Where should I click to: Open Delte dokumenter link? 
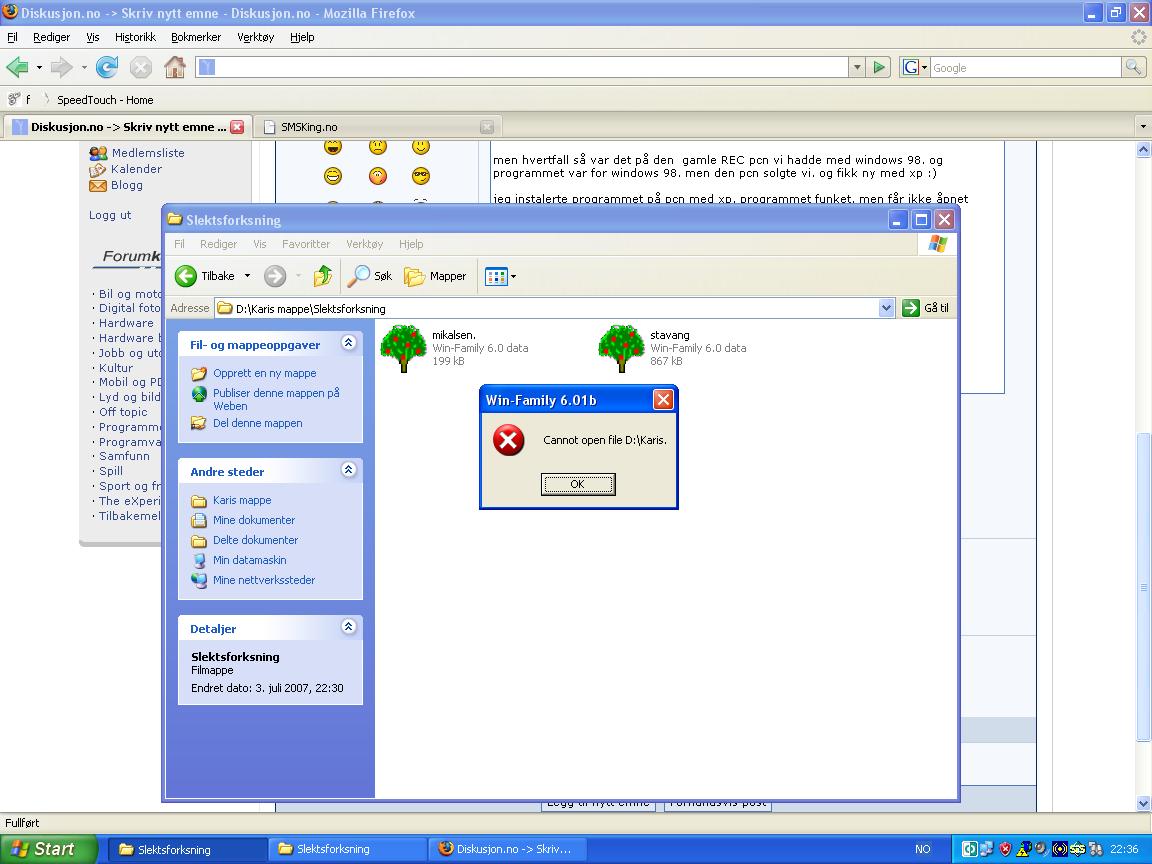[255, 540]
